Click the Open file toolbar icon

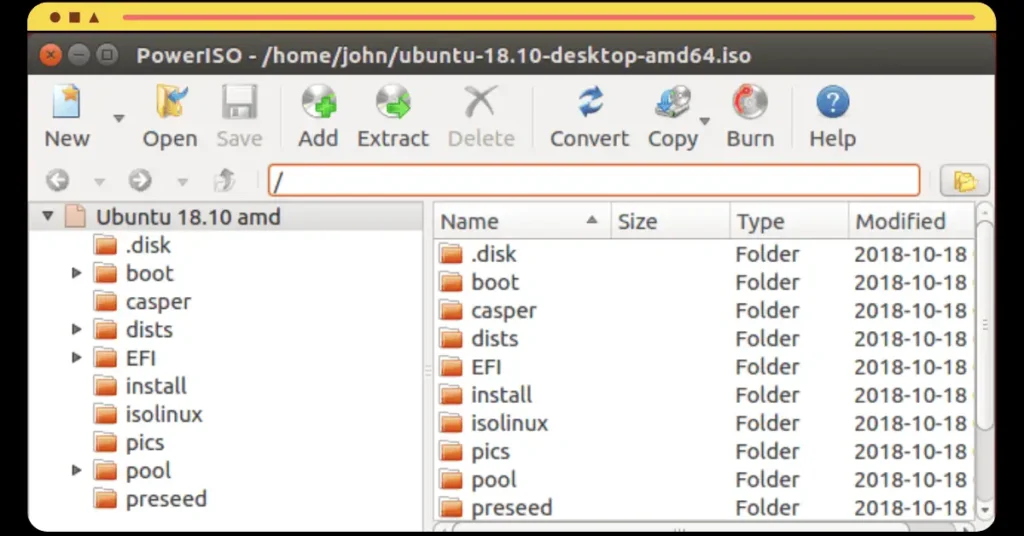point(170,102)
